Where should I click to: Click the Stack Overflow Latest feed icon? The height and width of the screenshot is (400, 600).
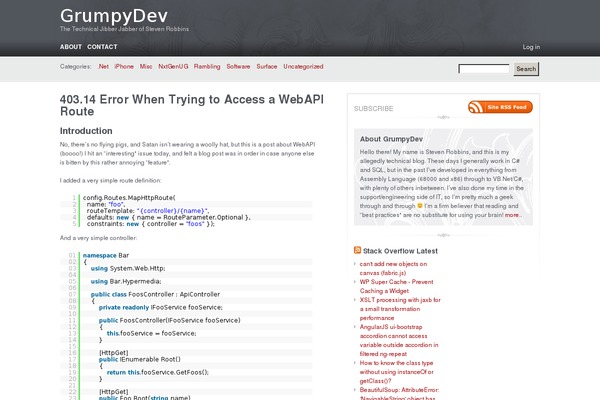pos(357,250)
